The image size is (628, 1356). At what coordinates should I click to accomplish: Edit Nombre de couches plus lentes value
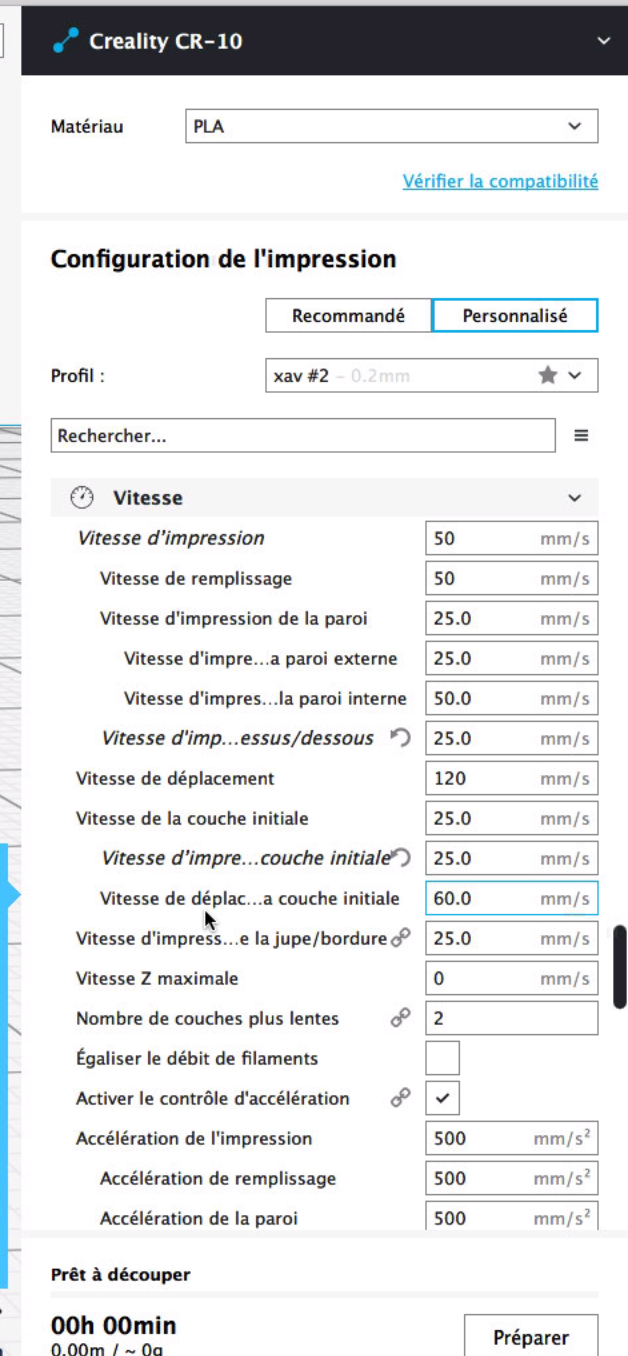512,1018
